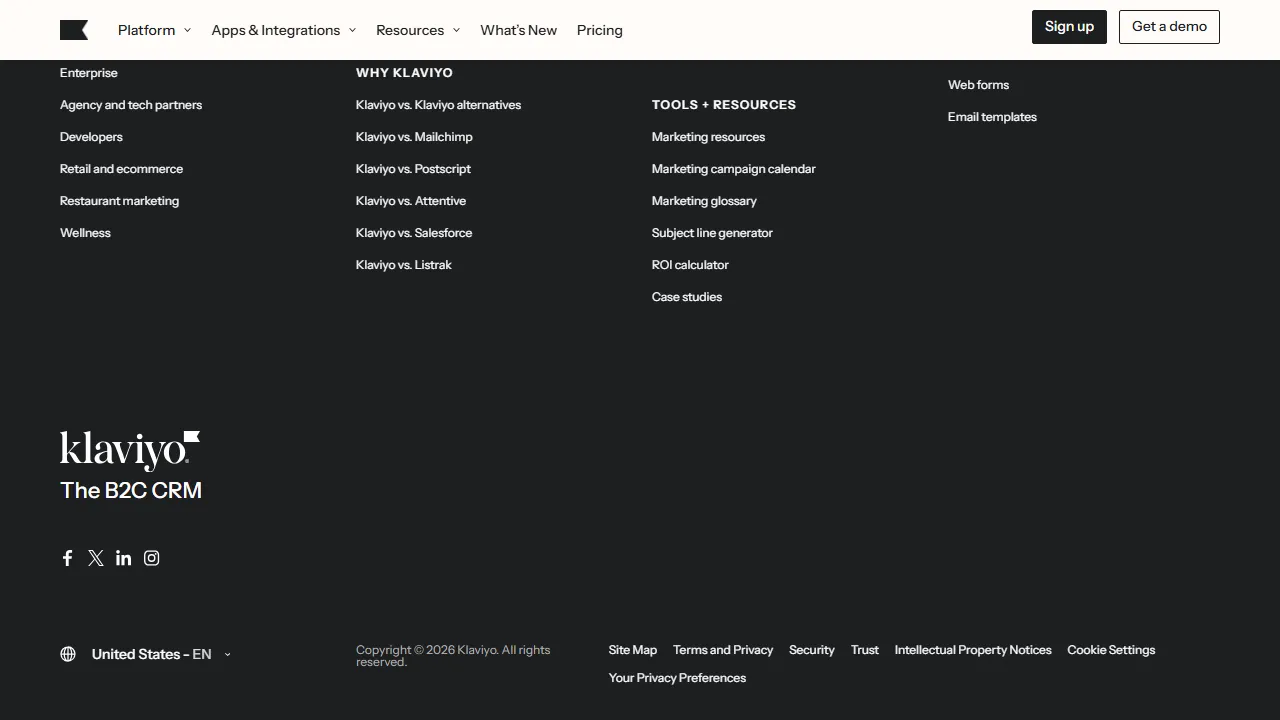Open Subject line generator link

[x=712, y=233]
